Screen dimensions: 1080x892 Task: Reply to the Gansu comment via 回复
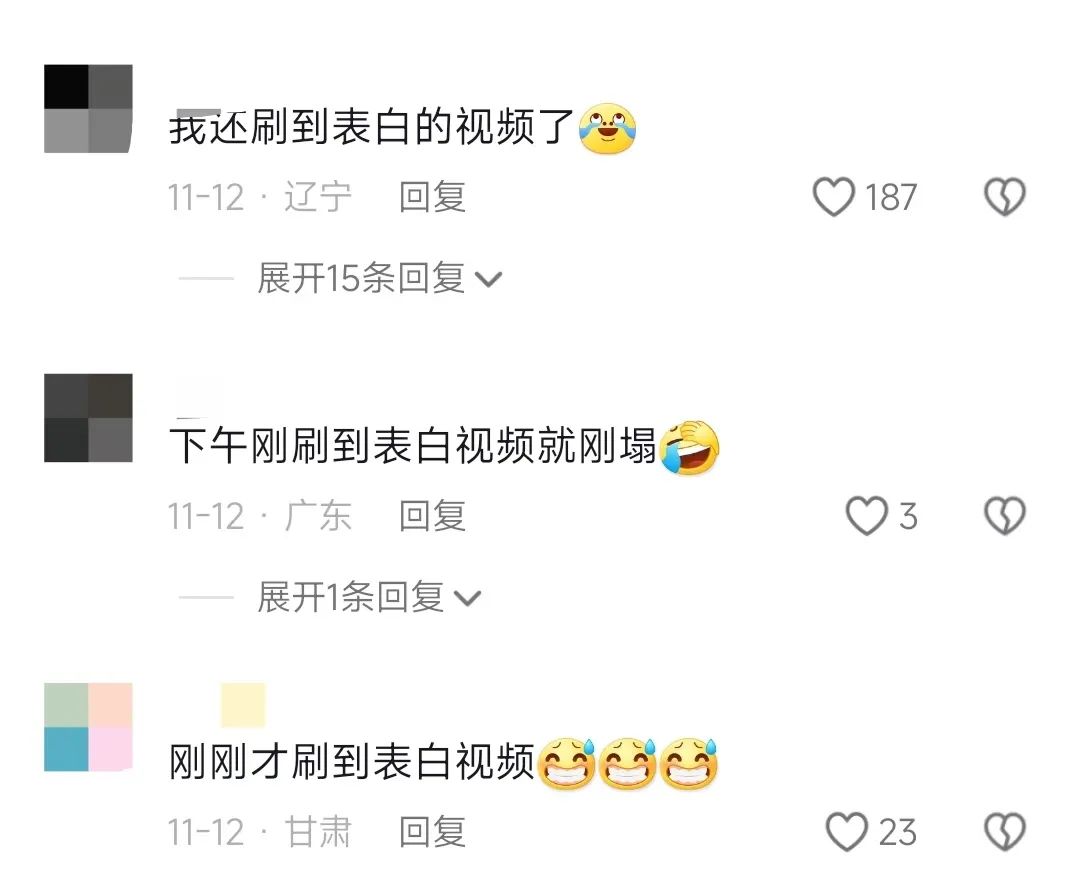pos(433,831)
